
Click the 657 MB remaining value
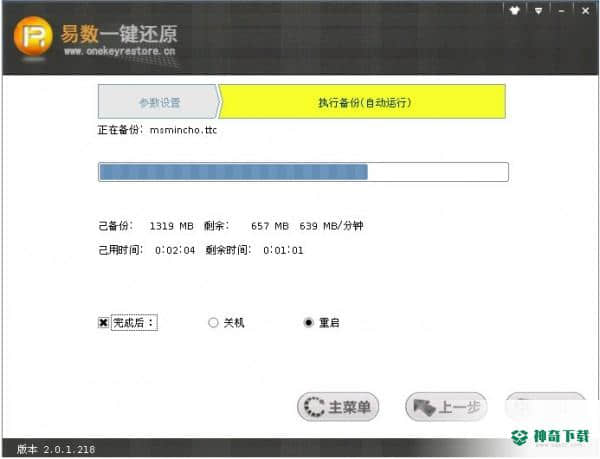[x=270, y=226]
